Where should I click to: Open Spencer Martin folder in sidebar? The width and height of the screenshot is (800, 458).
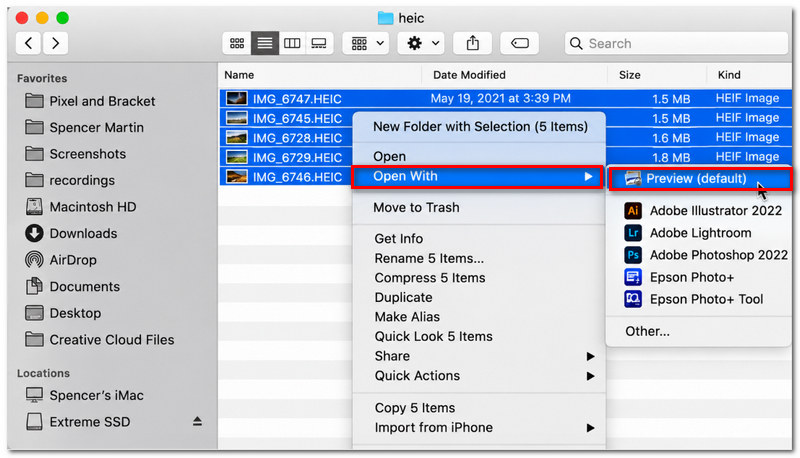[x=84, y=128]
